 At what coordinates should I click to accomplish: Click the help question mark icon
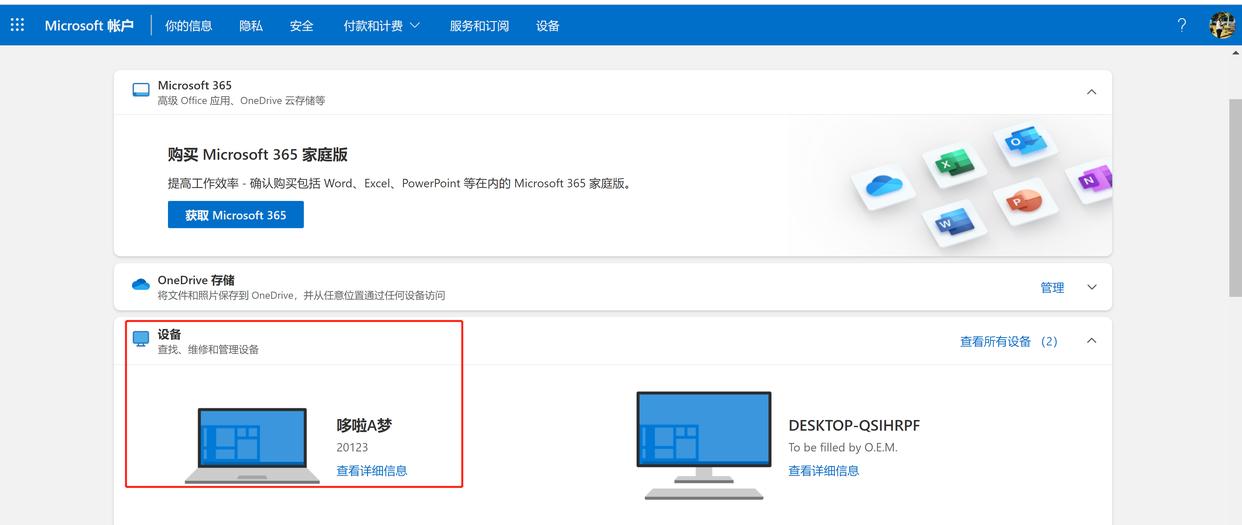tap(1182, 25)
